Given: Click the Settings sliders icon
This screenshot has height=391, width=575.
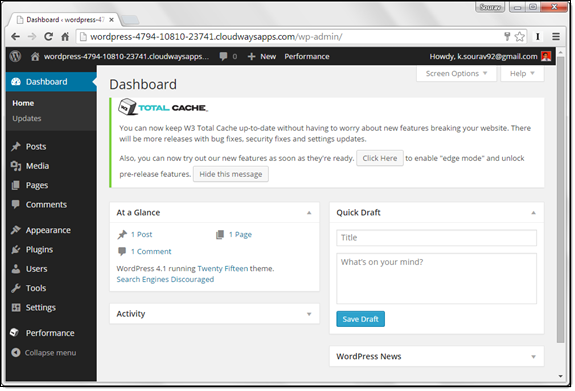Looking at the screenshot, I should pyautogui.click(x=16, y=307).
